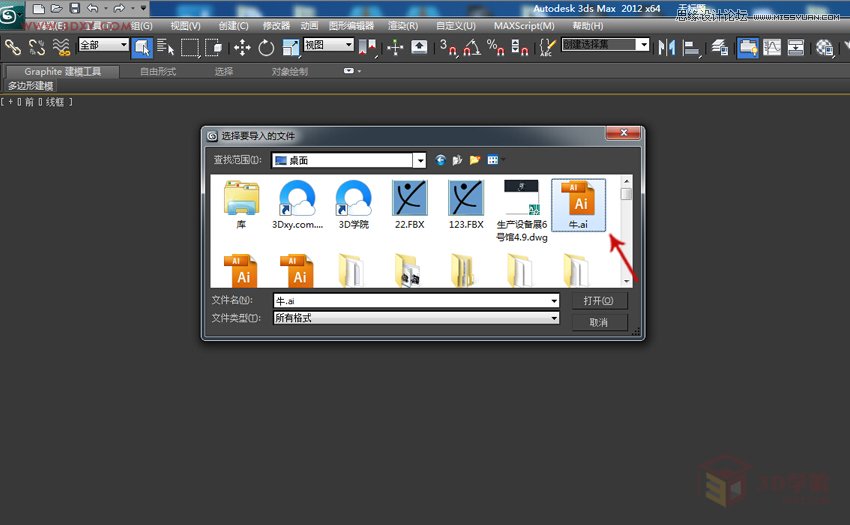Viewport: 850px width, 525px height.
Task: Click the 文件名 dropdown arrow
Action: 554,300
